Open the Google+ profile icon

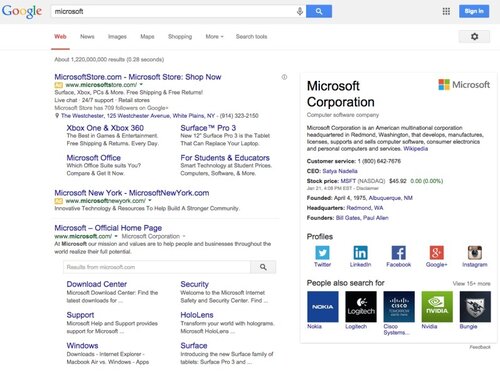[436, 253]
